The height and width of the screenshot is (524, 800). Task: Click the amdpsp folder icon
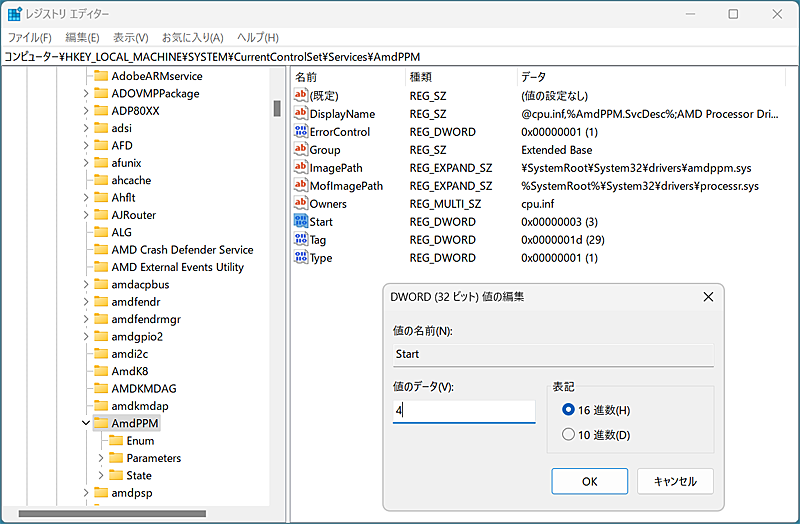tap(101, 492)
